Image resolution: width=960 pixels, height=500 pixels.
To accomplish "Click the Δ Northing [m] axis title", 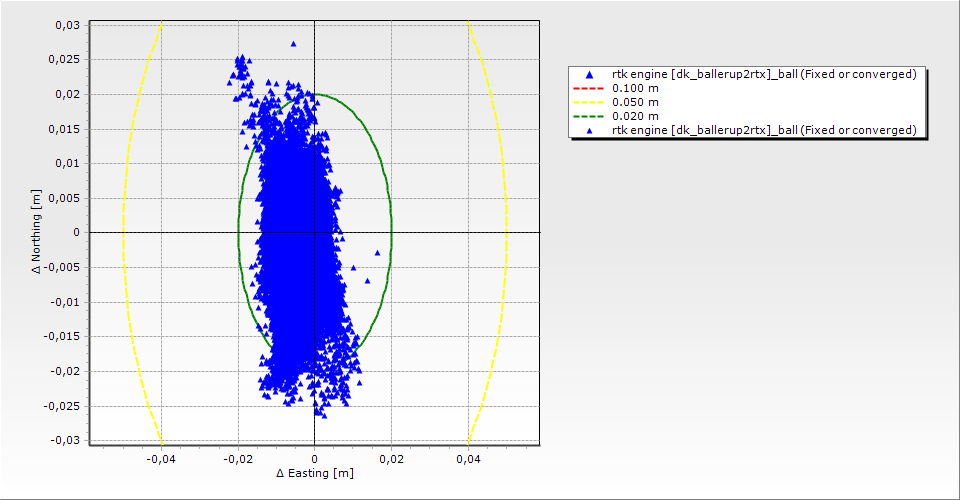I will (37, 231).
